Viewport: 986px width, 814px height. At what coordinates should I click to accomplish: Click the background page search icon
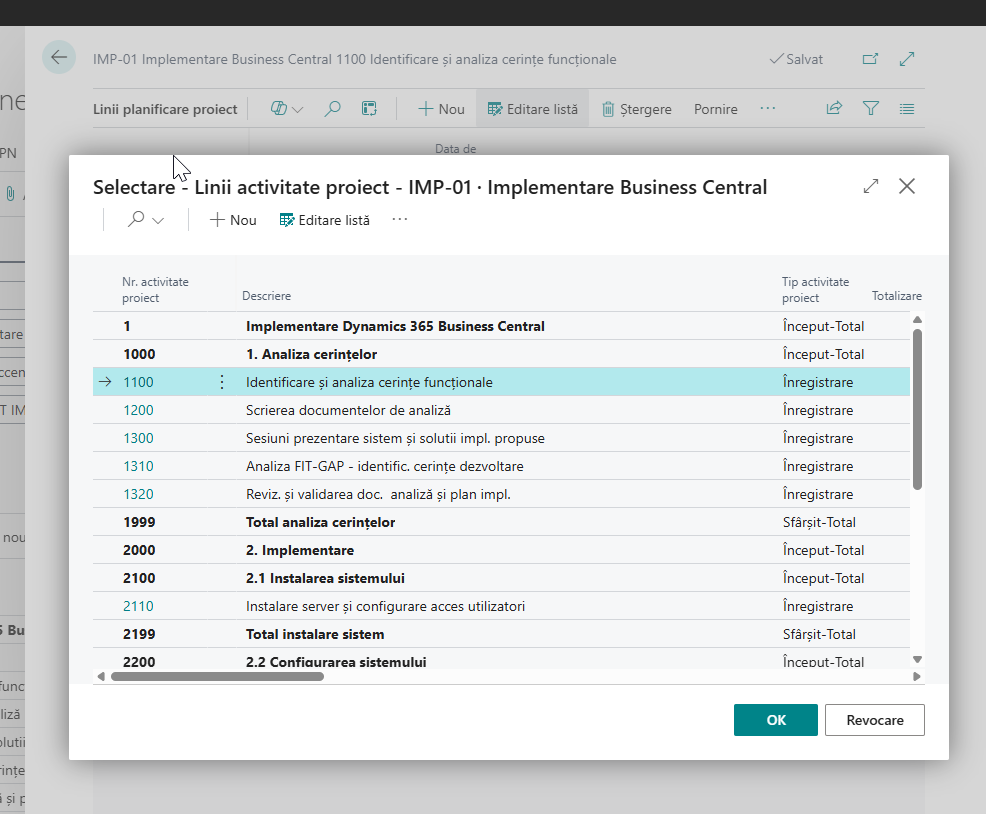333,109
